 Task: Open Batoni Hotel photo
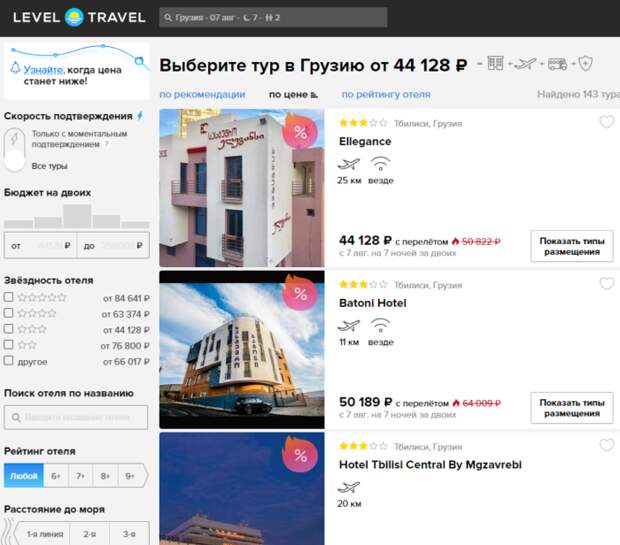coord(242,350)
